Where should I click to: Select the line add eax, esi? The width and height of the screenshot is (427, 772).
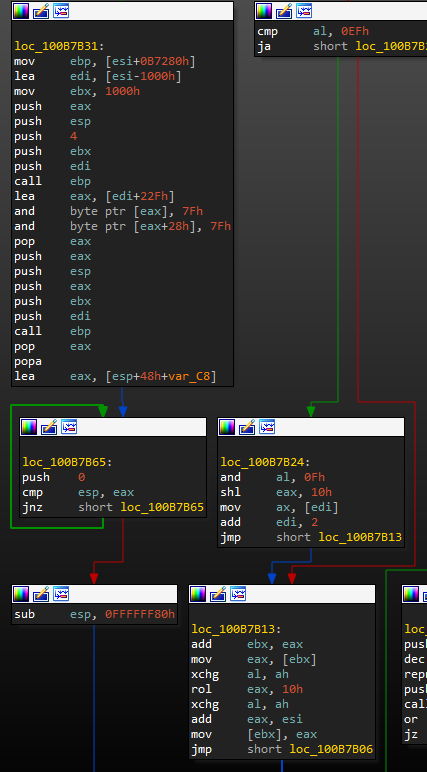click(247, 719)
